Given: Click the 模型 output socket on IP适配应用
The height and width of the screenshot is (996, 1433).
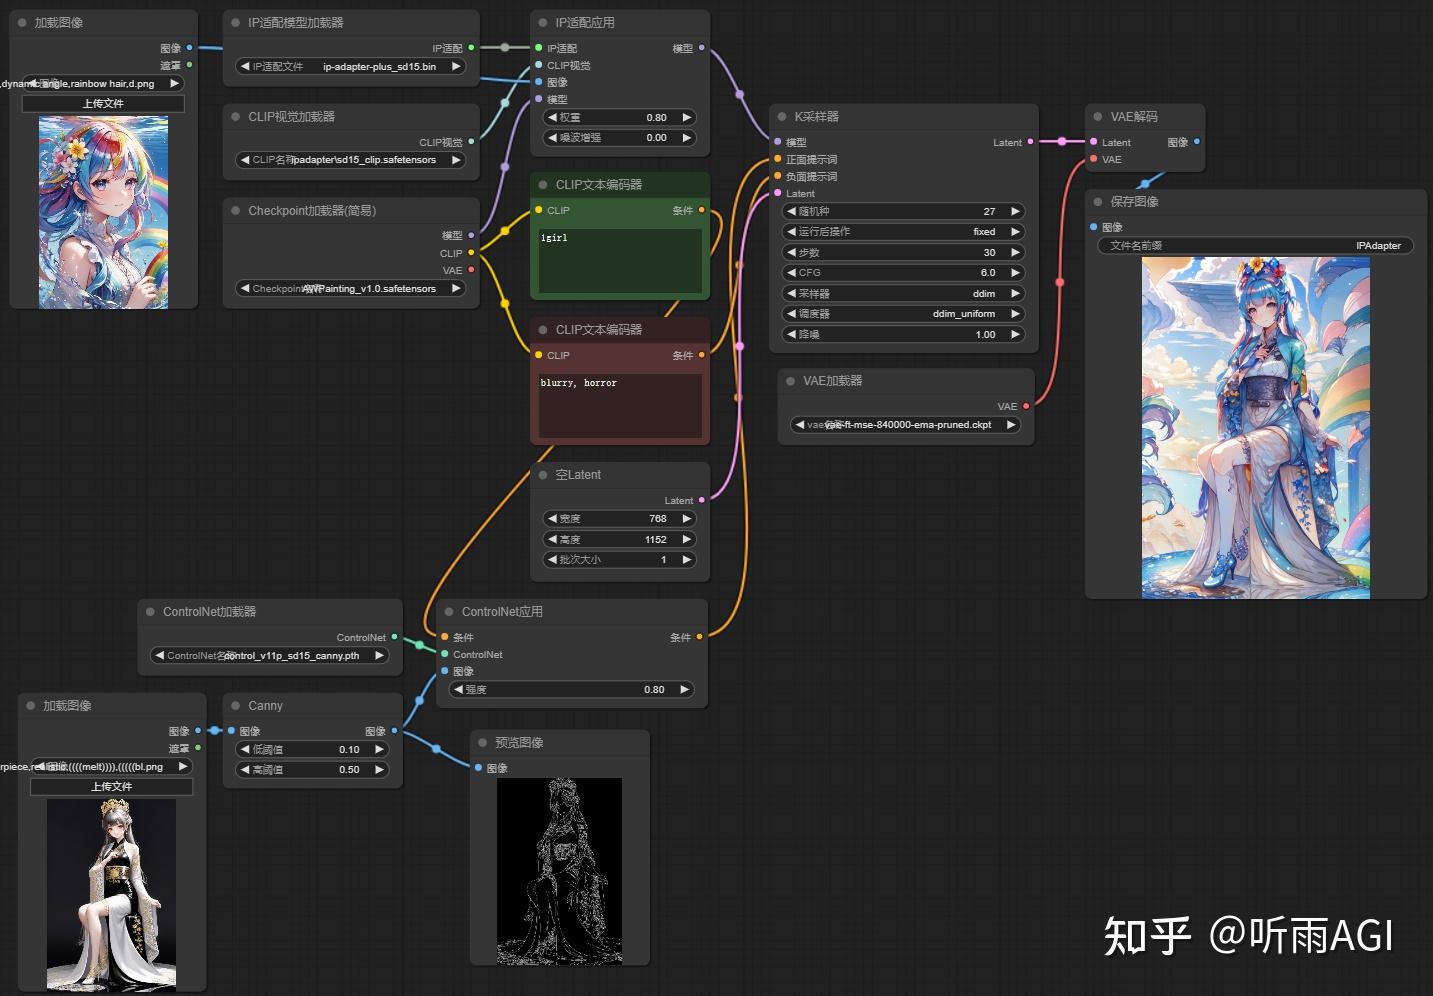Looking at the screenshot, I should tap(701, 48).
